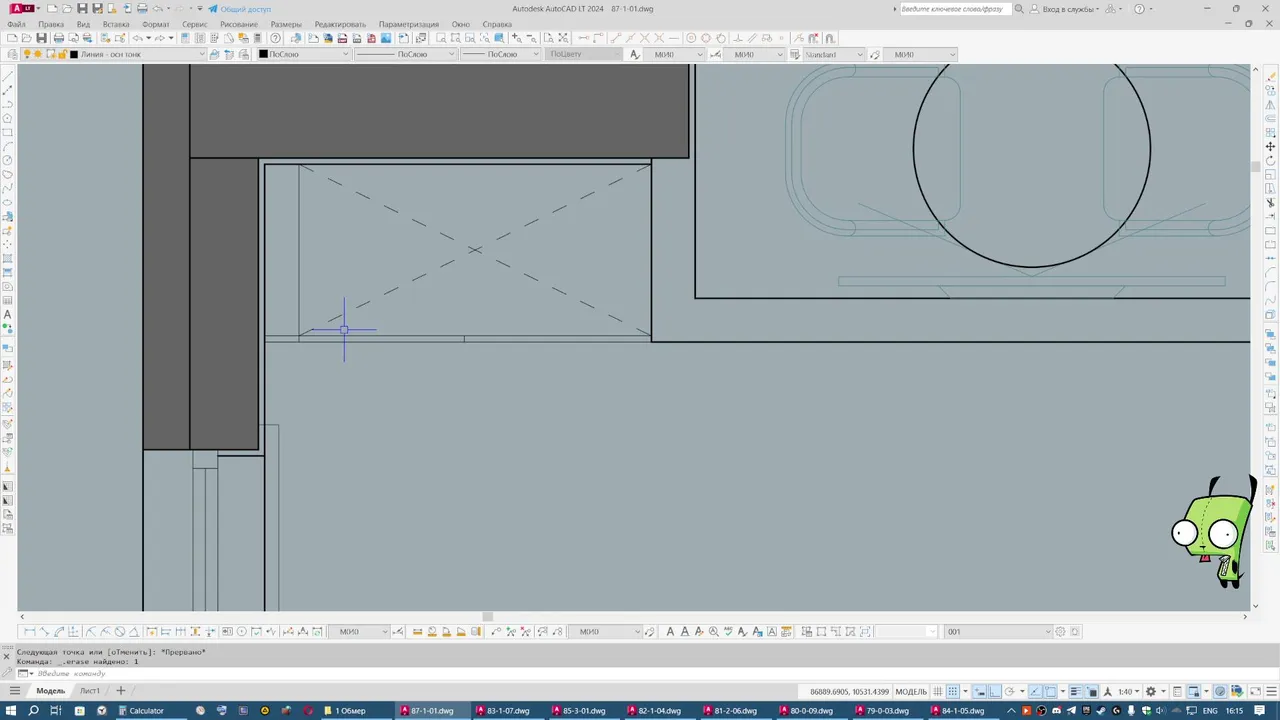Click the spell check icon in text toolbar

coord(728,631)
